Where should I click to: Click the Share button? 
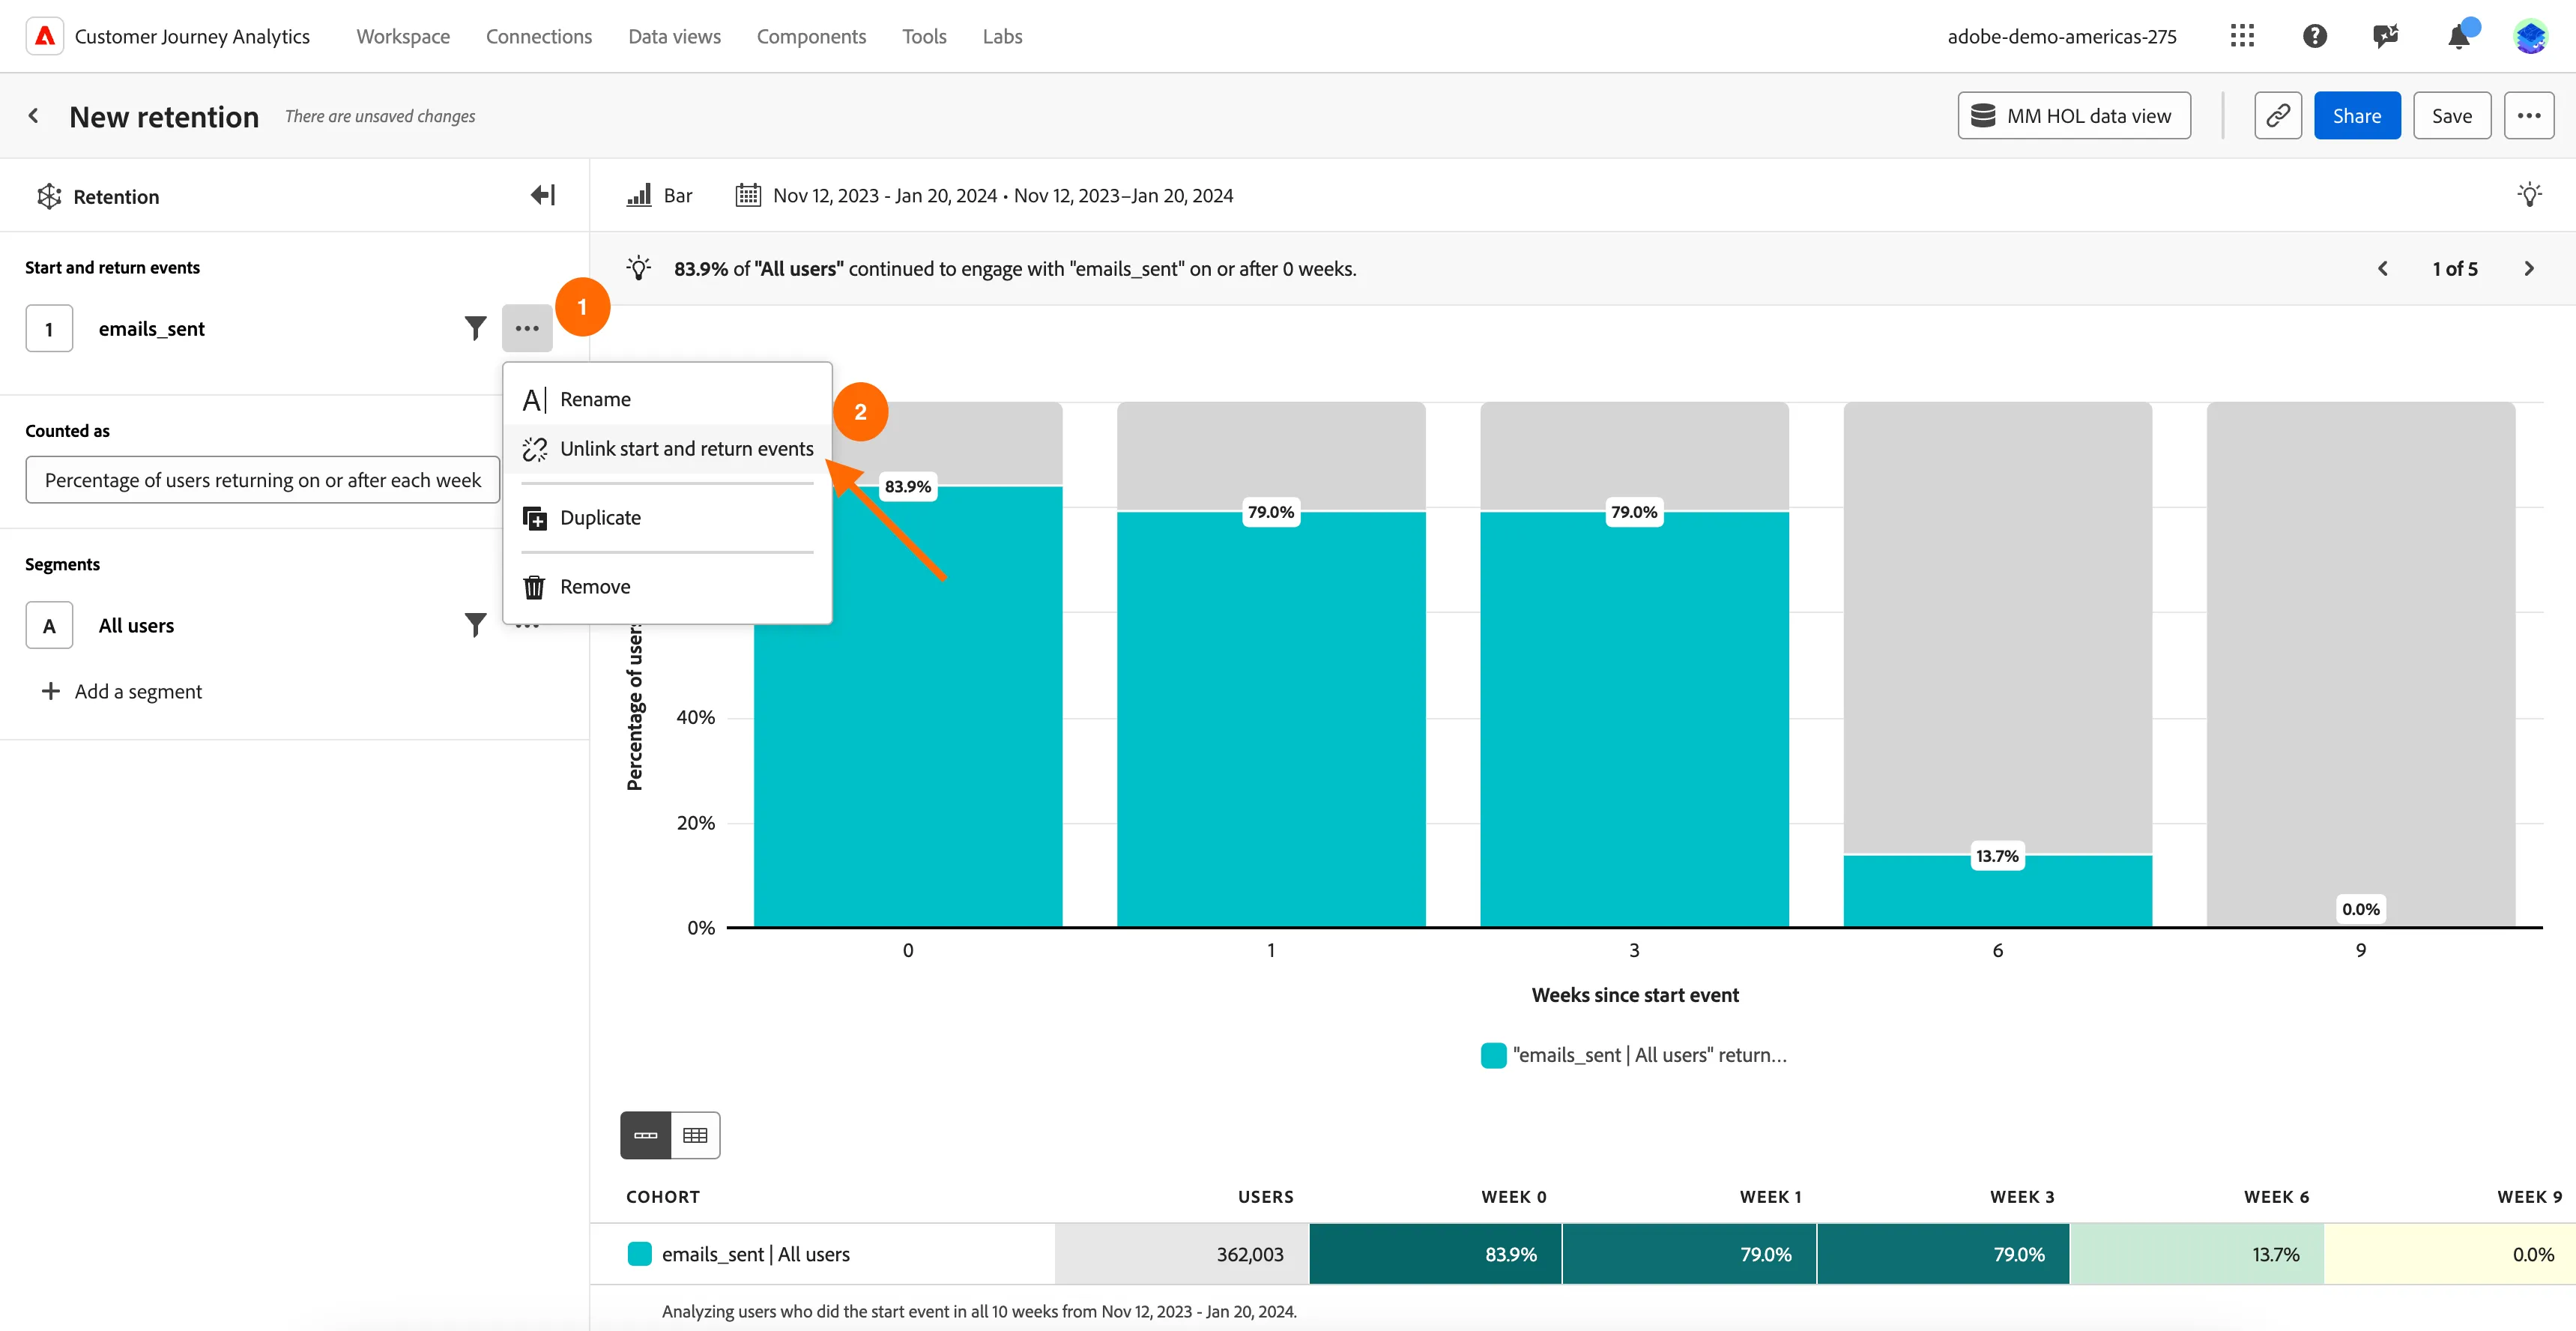(2356, 116)
